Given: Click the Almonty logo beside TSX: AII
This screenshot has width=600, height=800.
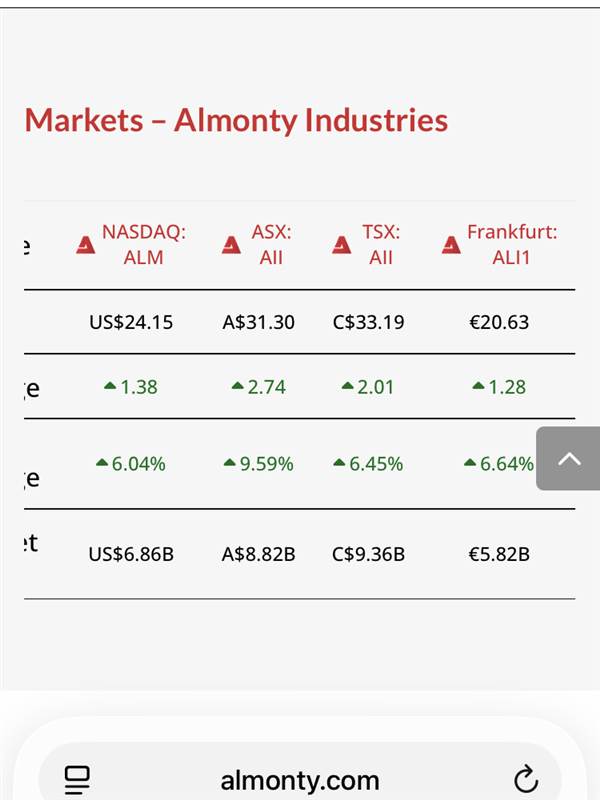Looking at the screenshot, I should [342, 245].
